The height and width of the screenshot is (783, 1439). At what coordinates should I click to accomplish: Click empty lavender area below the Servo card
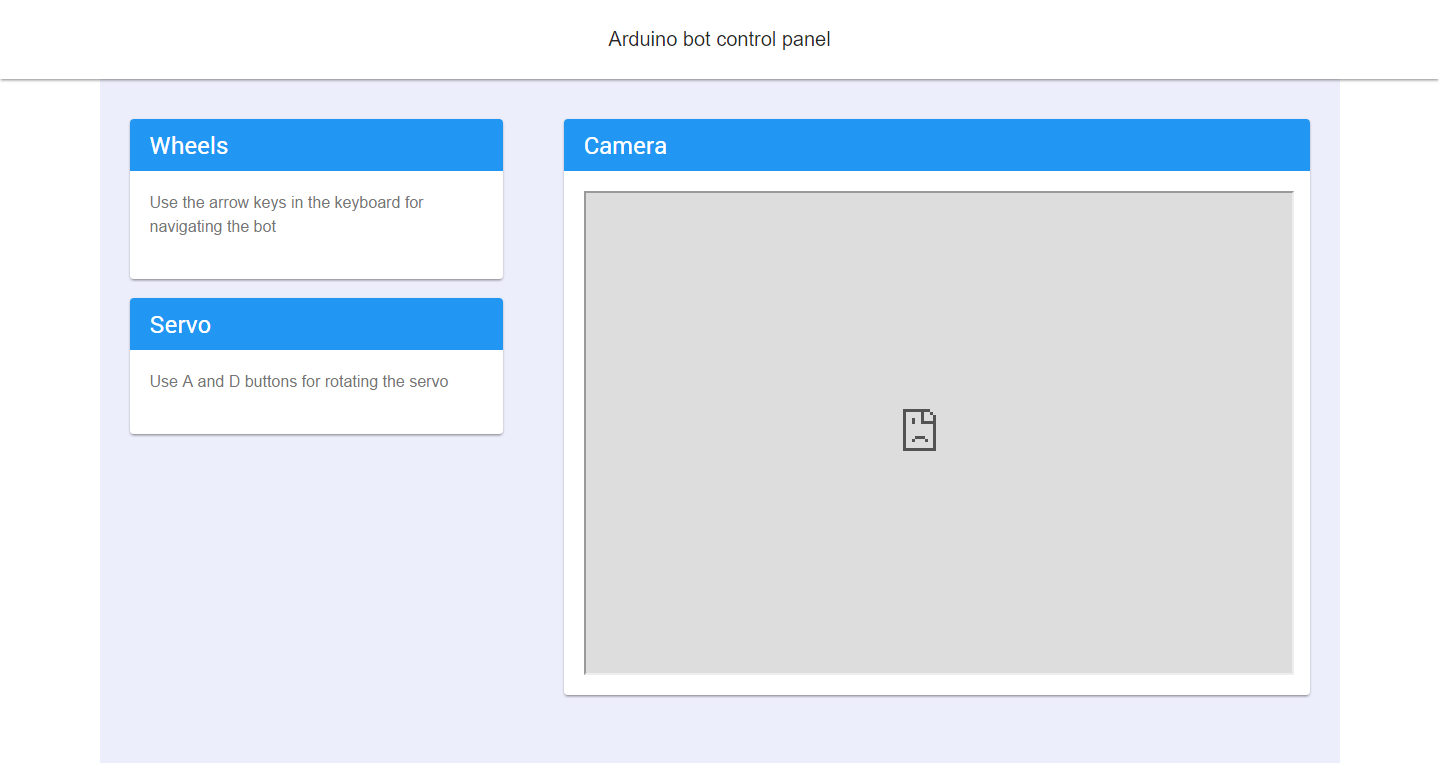tap(316, 580)
